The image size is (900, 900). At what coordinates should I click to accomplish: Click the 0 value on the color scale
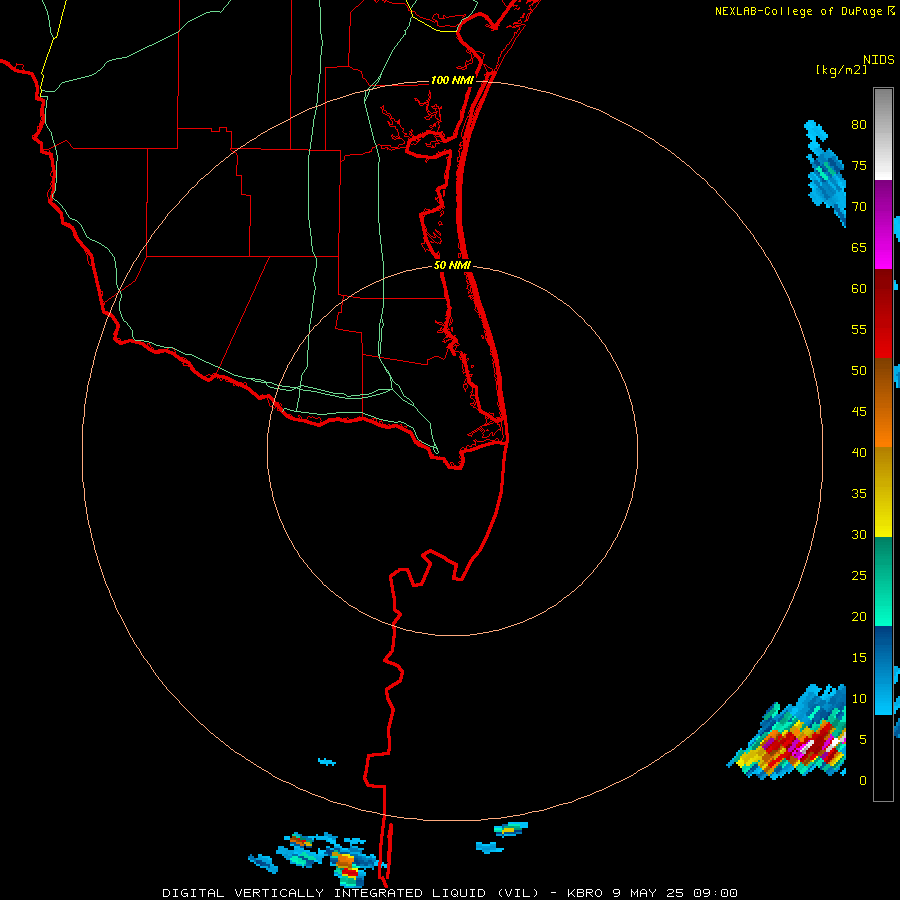tap(862, 781)
